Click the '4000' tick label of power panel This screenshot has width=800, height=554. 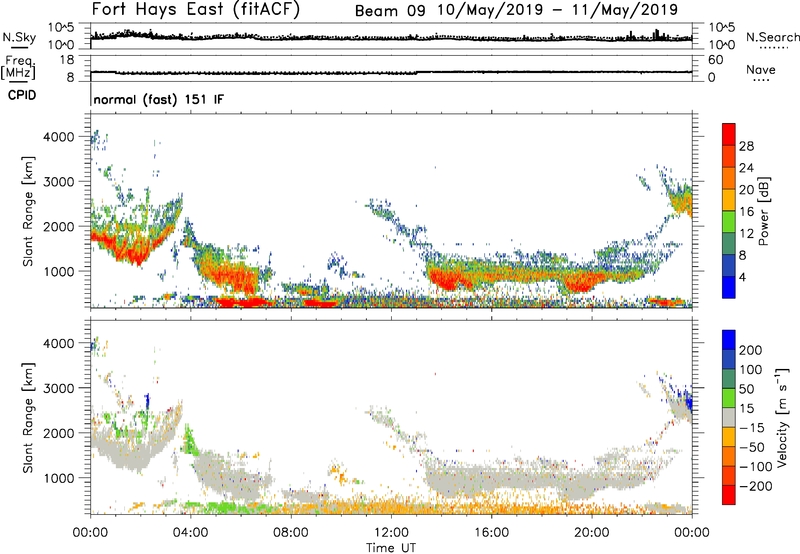coord(59,137)
